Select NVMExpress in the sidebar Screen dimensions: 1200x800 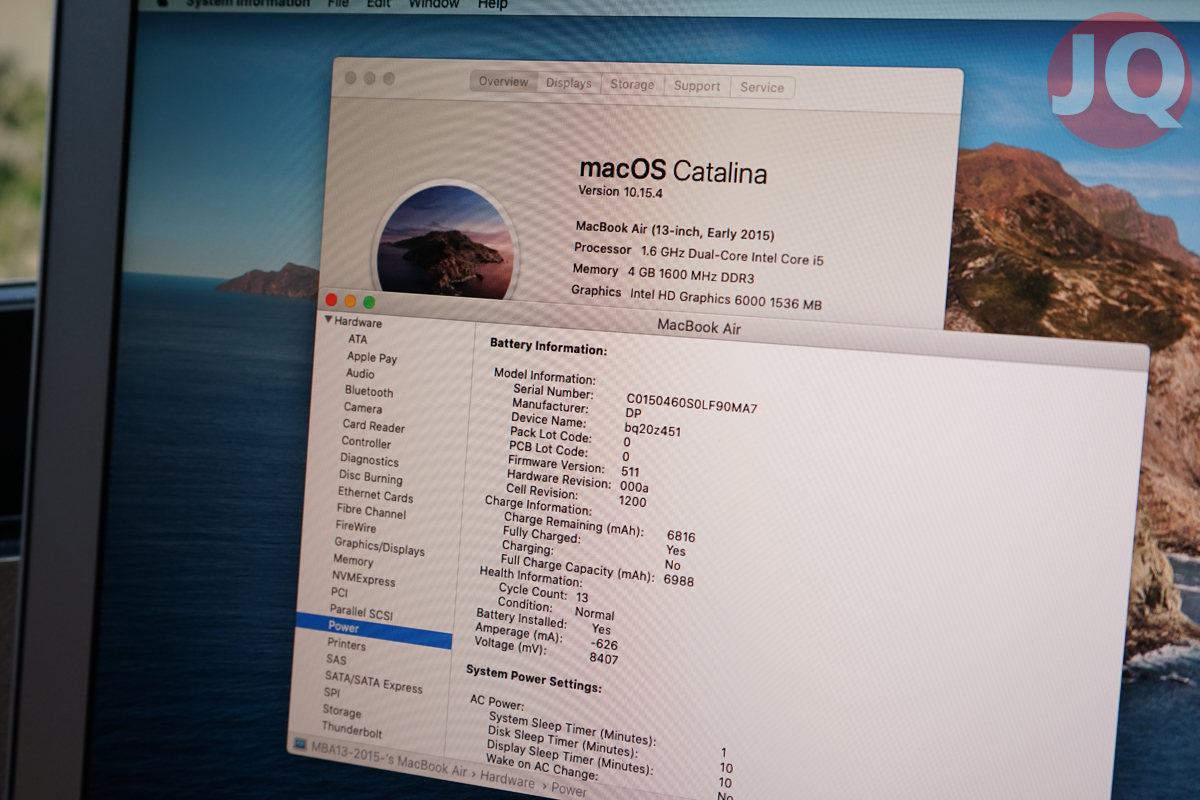coord(363,578)
